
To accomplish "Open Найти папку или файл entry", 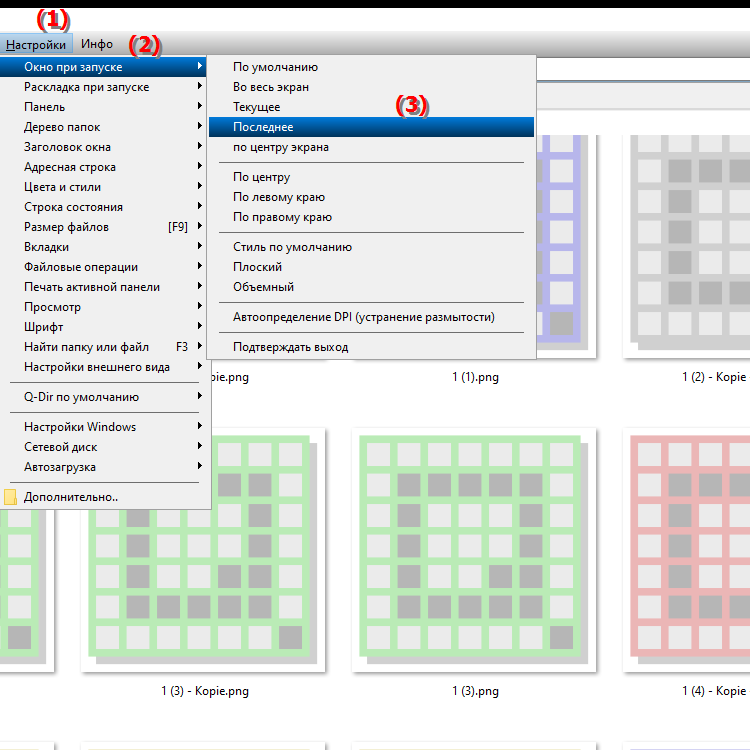I will (x=103, y=347).
